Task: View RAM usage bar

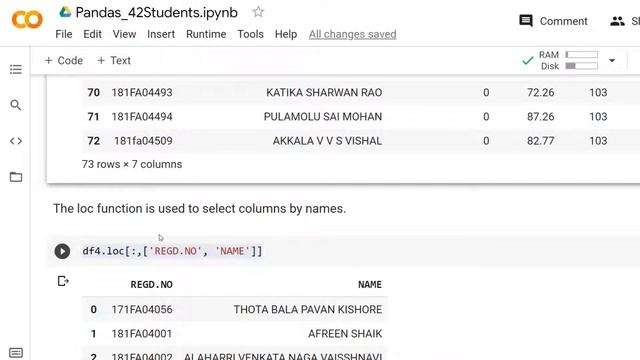Action: tap(582, 55)
